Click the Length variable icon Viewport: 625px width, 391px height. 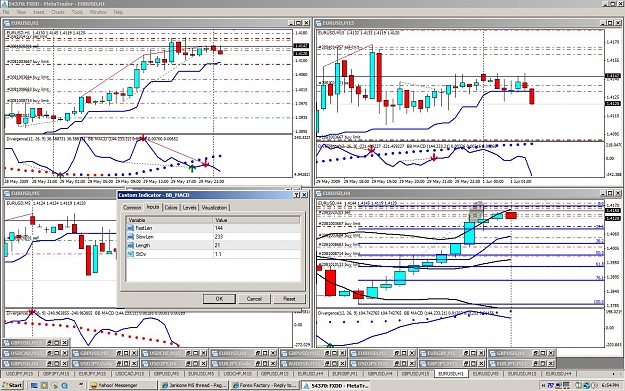pos(130,246)
